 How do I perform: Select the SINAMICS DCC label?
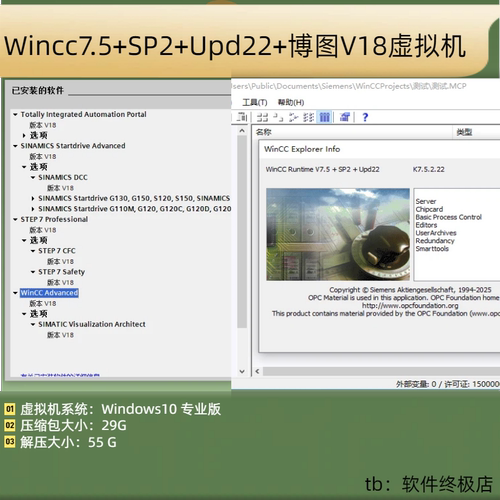[63, 177]
